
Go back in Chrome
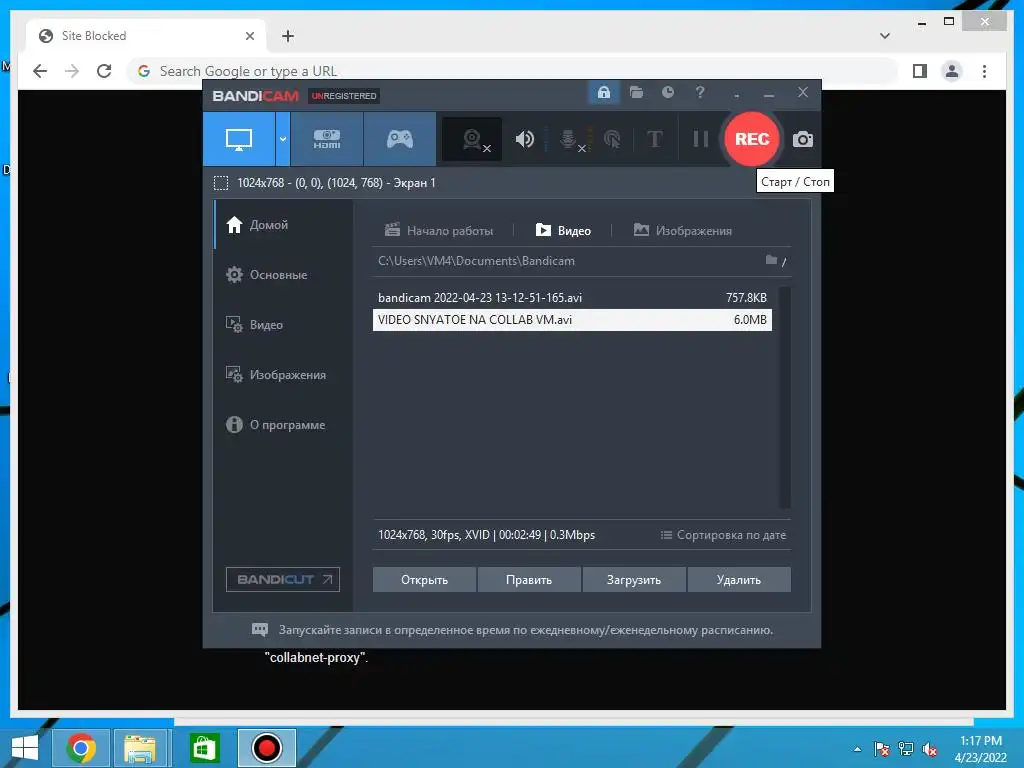click(40, 71)
